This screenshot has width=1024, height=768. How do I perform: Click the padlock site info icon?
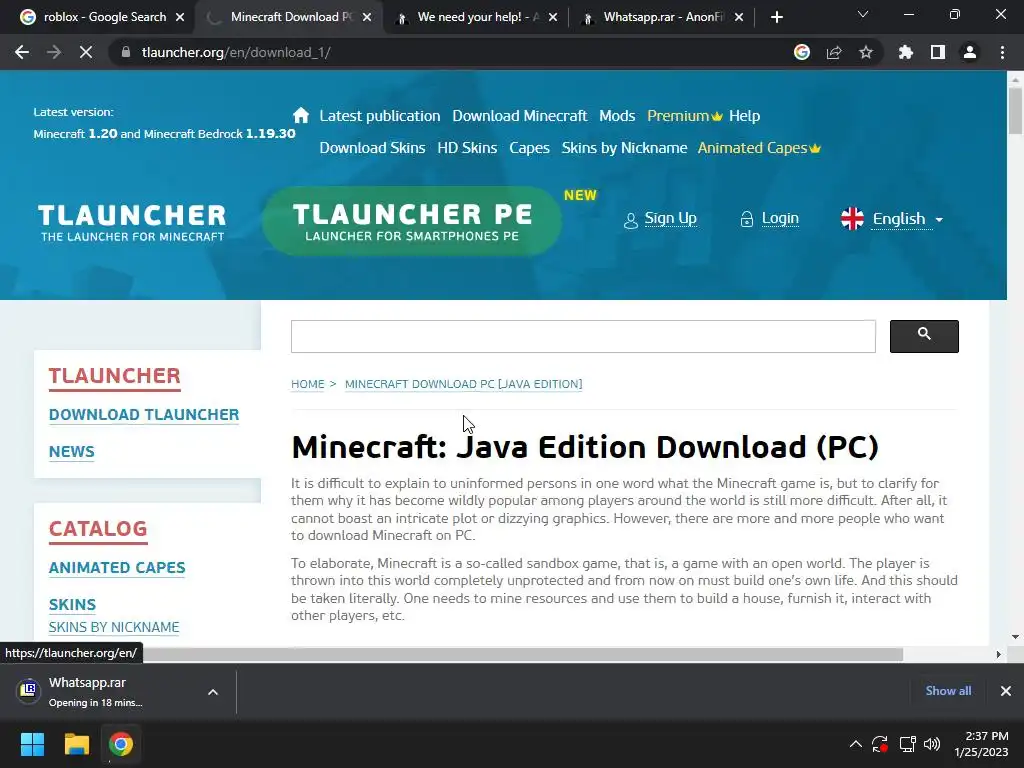point(125,52)
